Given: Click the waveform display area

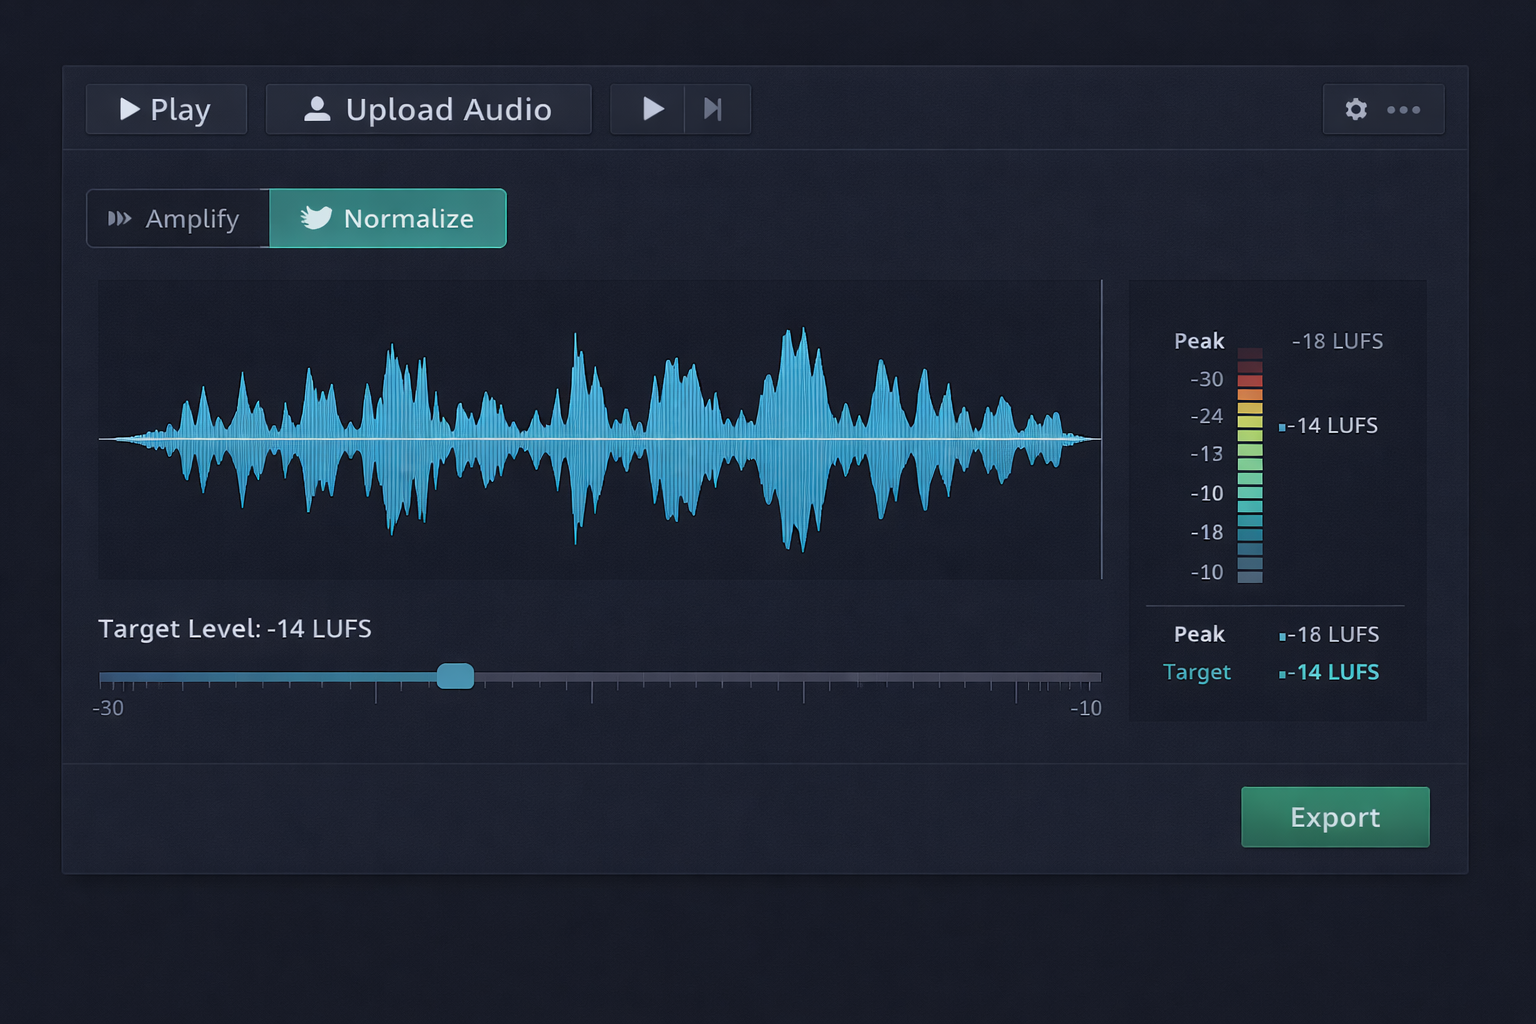Looking at the screenshot, I should [x=600, y=430].
